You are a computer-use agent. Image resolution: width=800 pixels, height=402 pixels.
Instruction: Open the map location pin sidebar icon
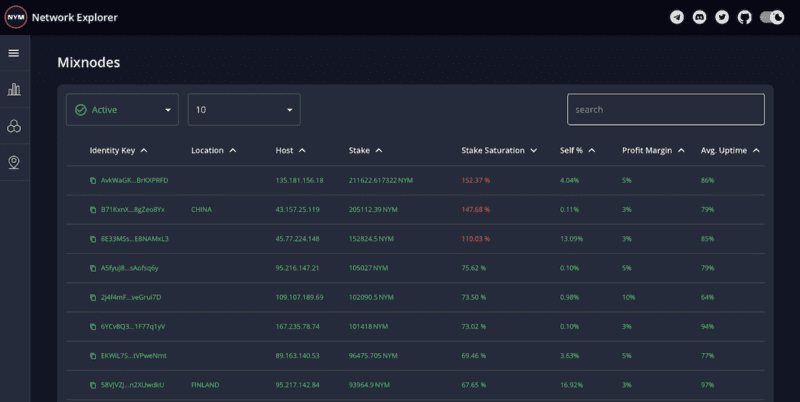coord(14,162)
